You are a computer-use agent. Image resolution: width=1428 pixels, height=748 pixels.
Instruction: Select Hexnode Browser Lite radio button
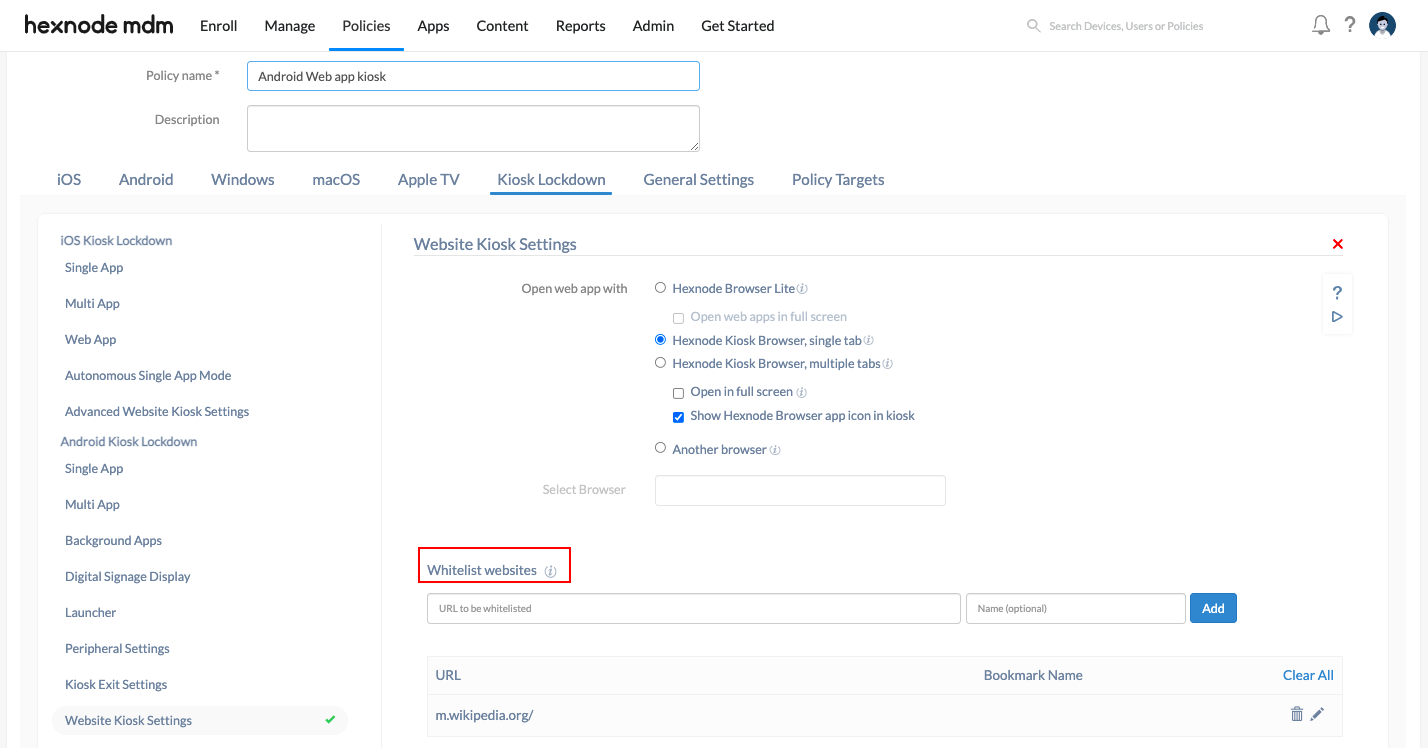pyautogui.click(x=660, y=288)
